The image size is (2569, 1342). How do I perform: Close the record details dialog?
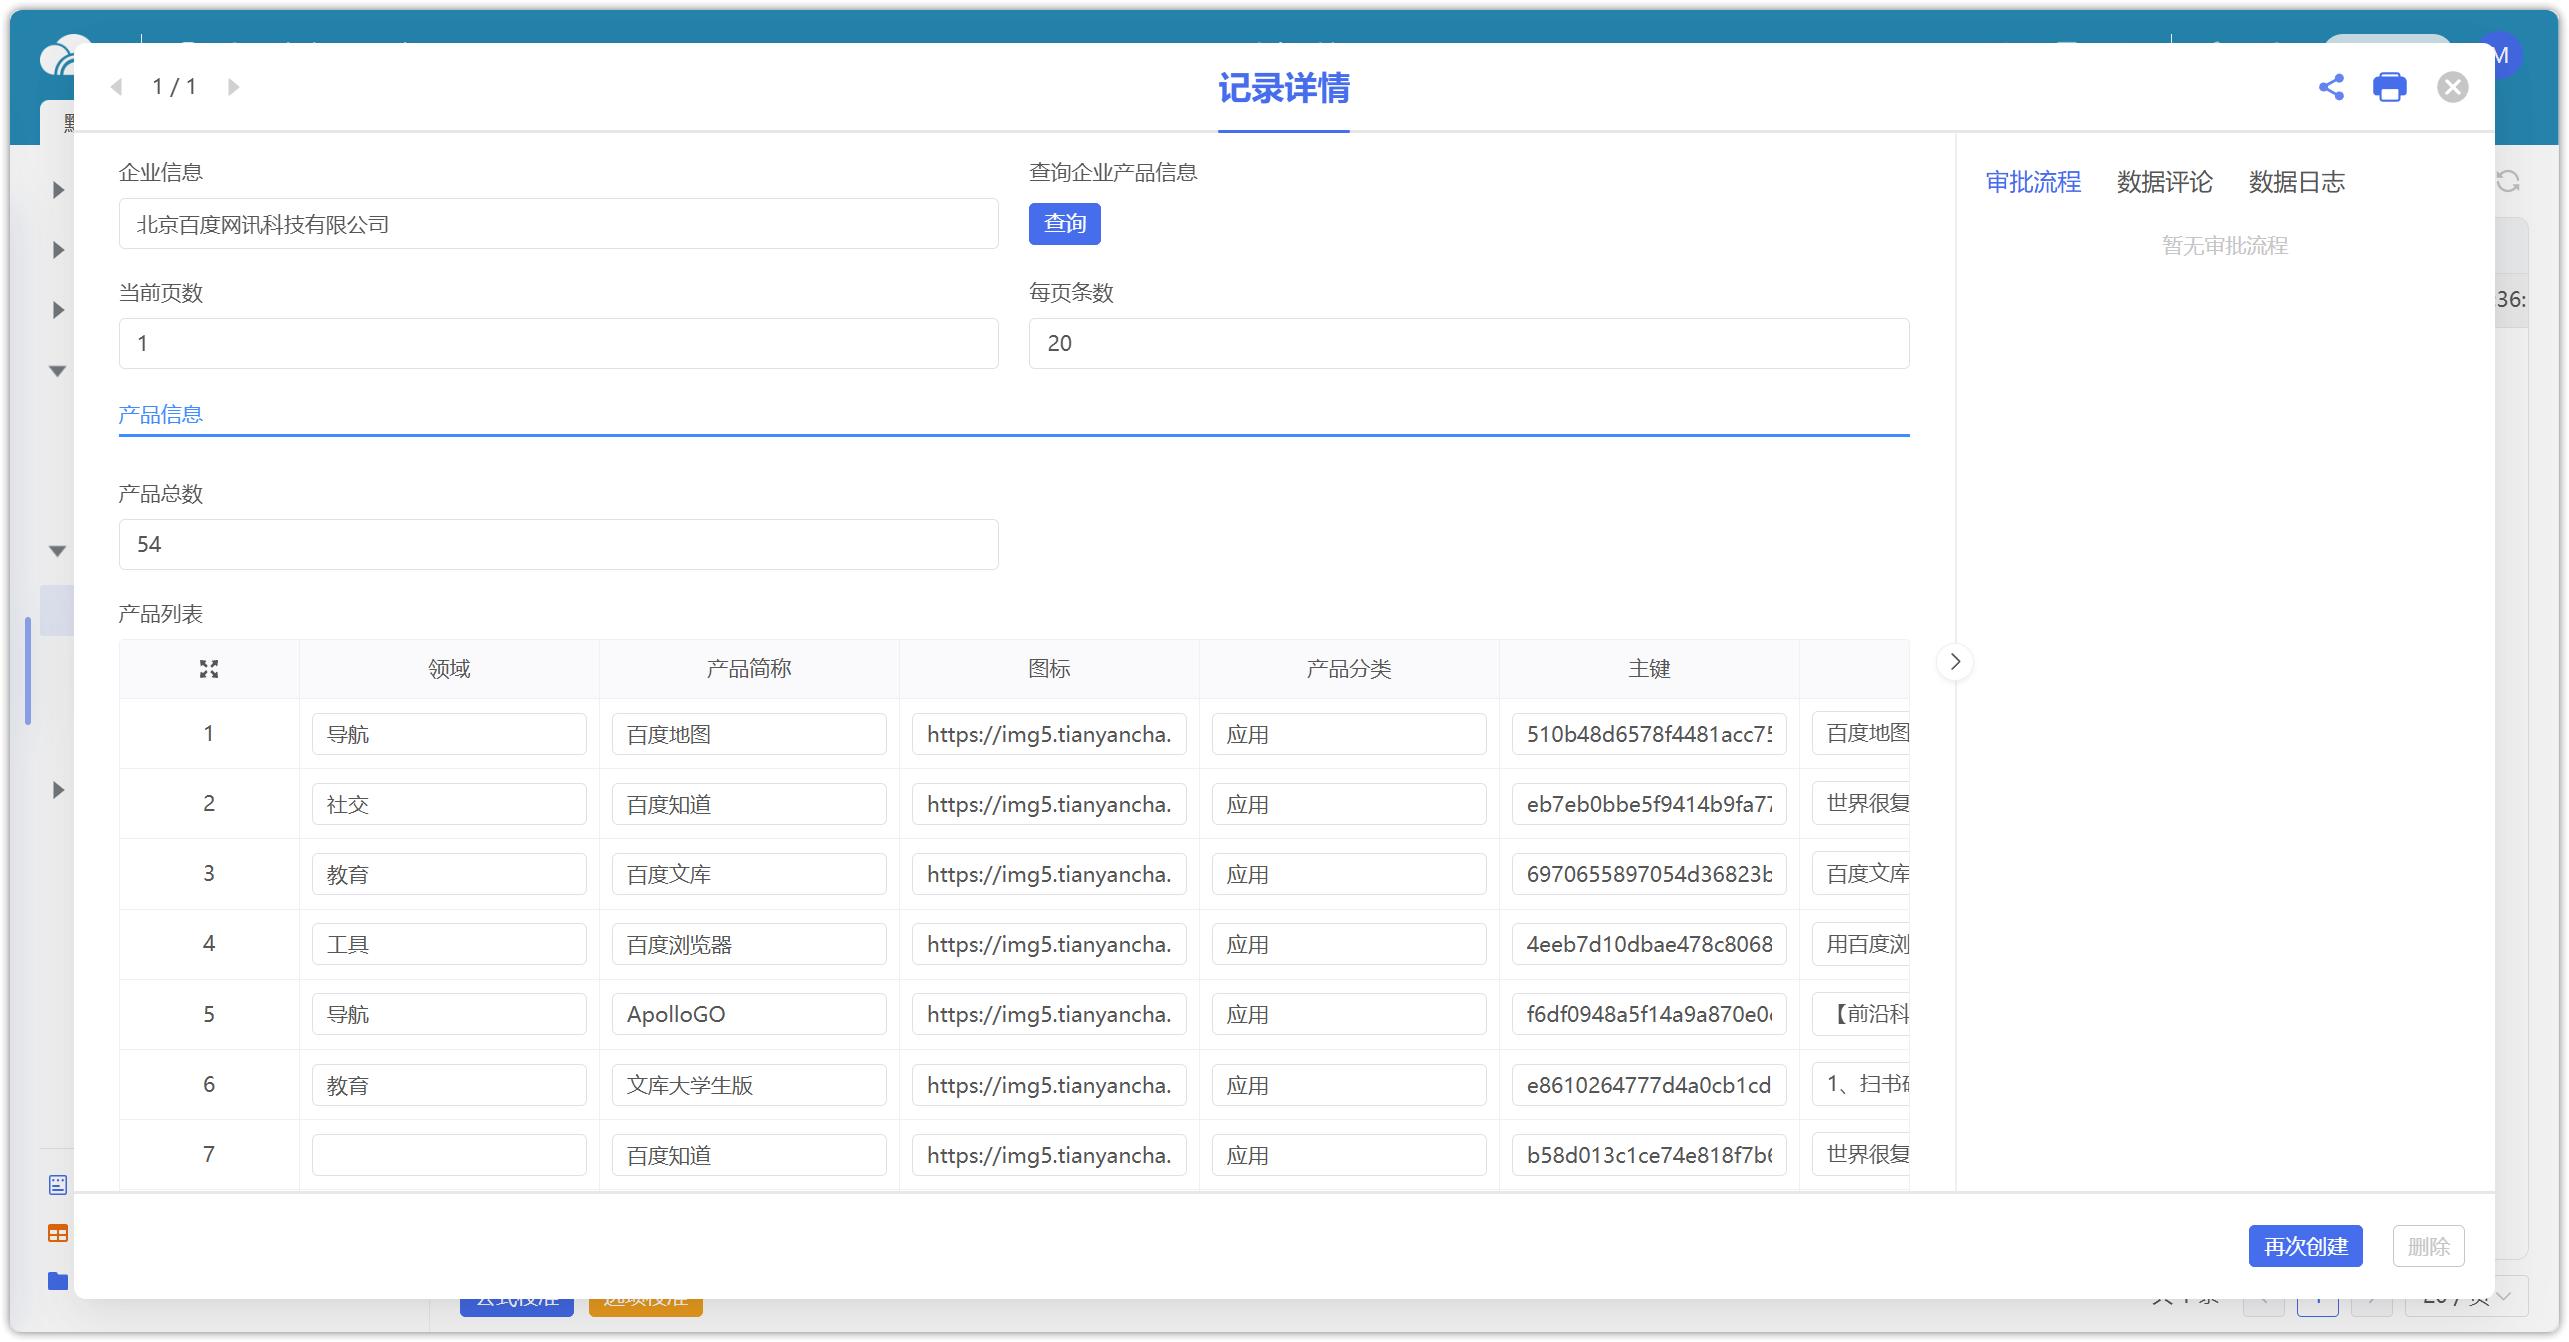coord(2452,87)
